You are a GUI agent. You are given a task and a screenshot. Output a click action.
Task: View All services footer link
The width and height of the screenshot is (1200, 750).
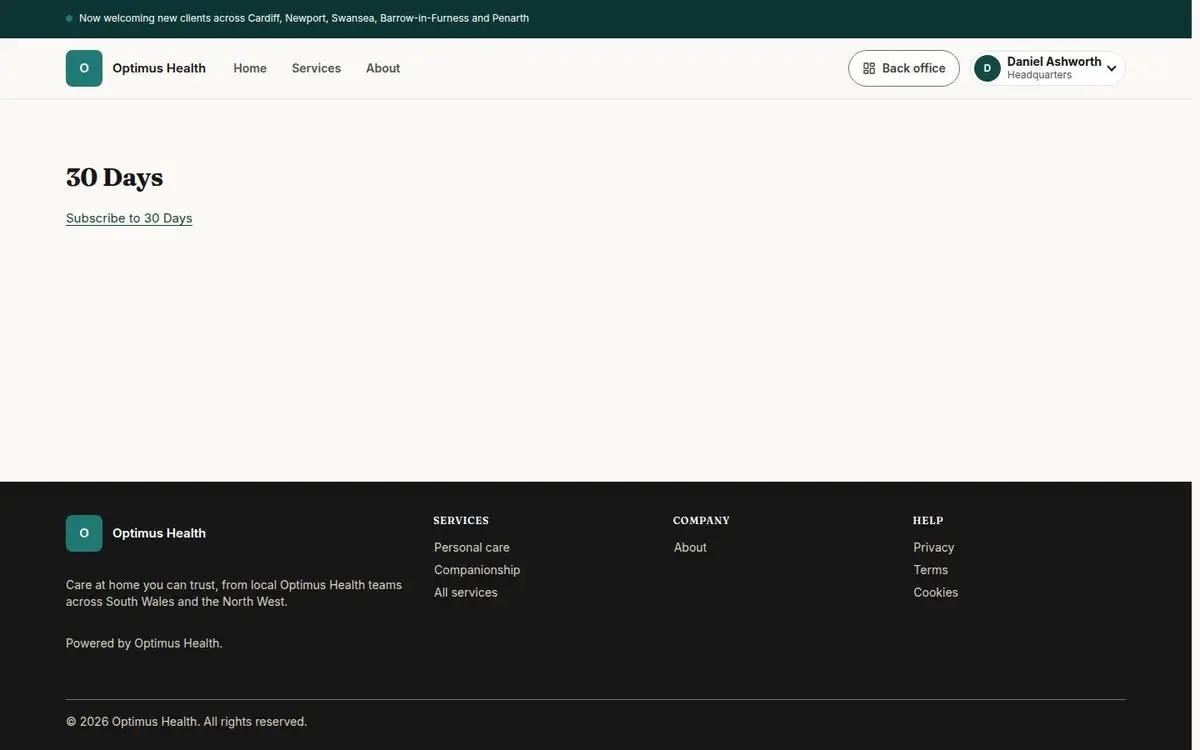(x=466, y=592)
